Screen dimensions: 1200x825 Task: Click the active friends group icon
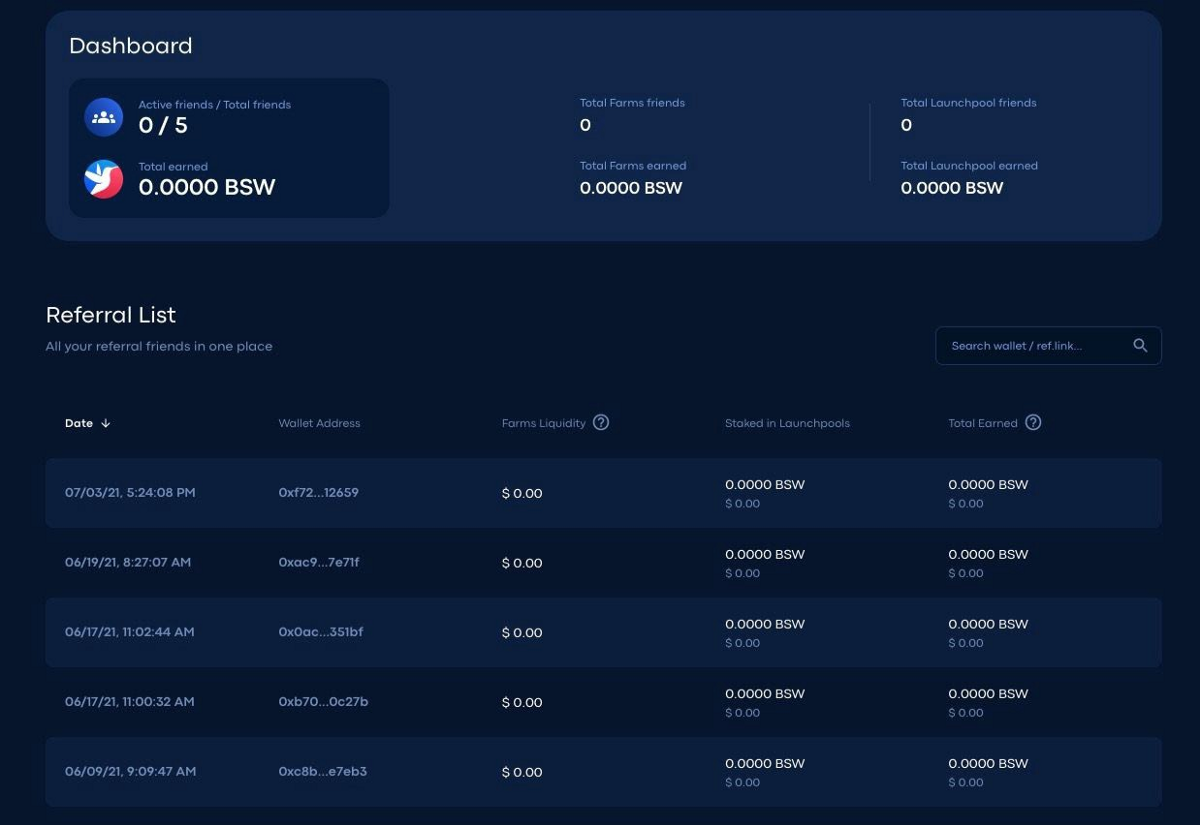coord(103,117)
